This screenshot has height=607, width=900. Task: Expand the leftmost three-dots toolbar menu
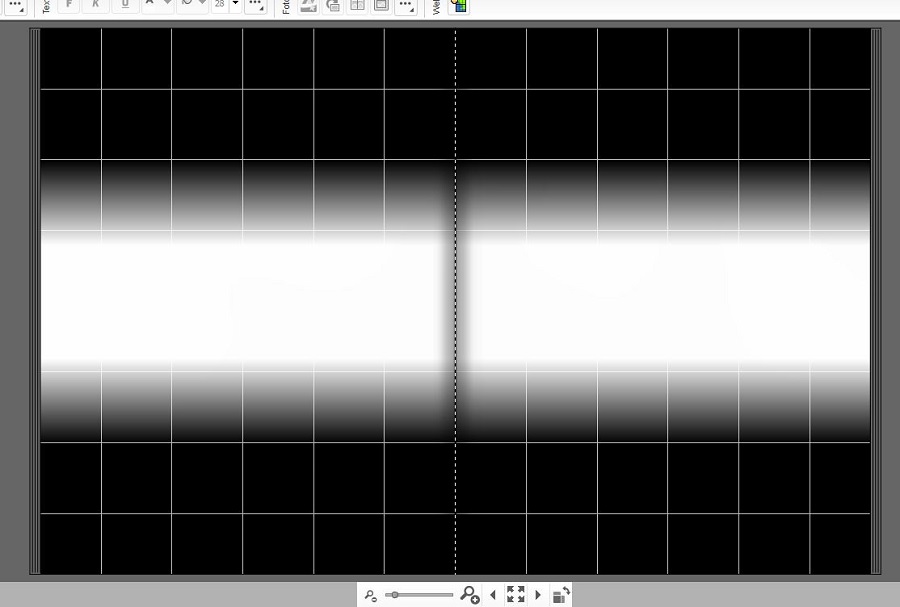click(x=15, y=6)
